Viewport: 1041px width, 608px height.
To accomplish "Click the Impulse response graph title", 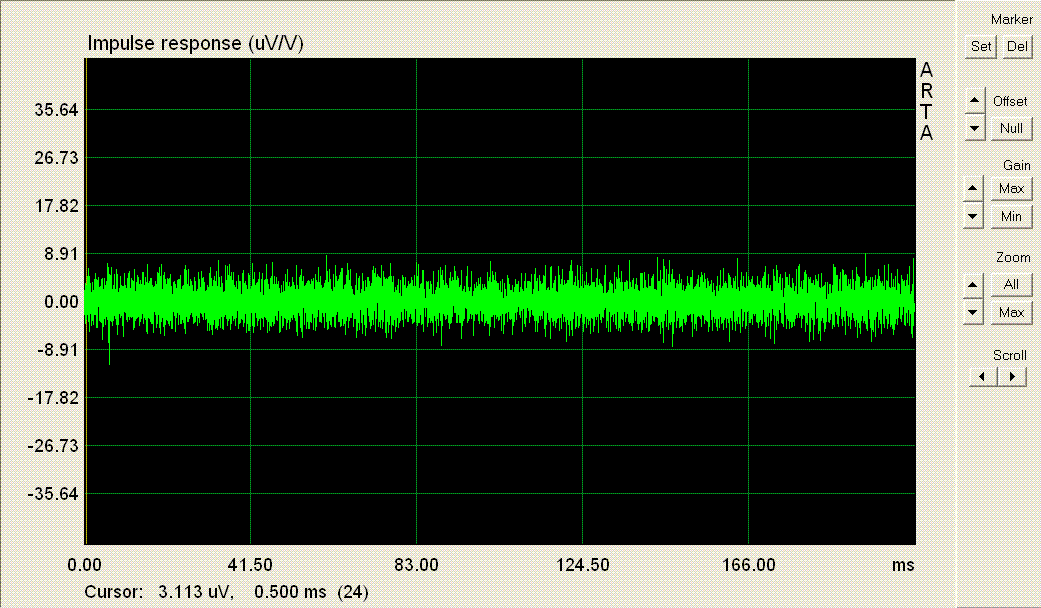I will (x=196, y=44).
